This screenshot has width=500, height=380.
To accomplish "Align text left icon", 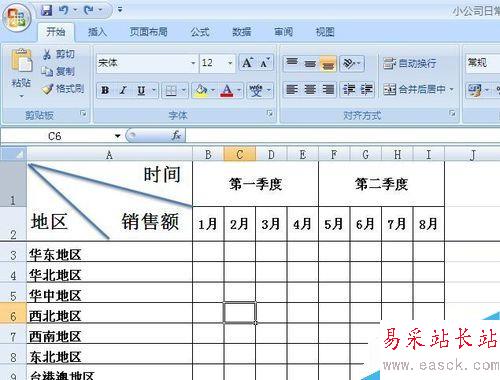I will (292, 89).
